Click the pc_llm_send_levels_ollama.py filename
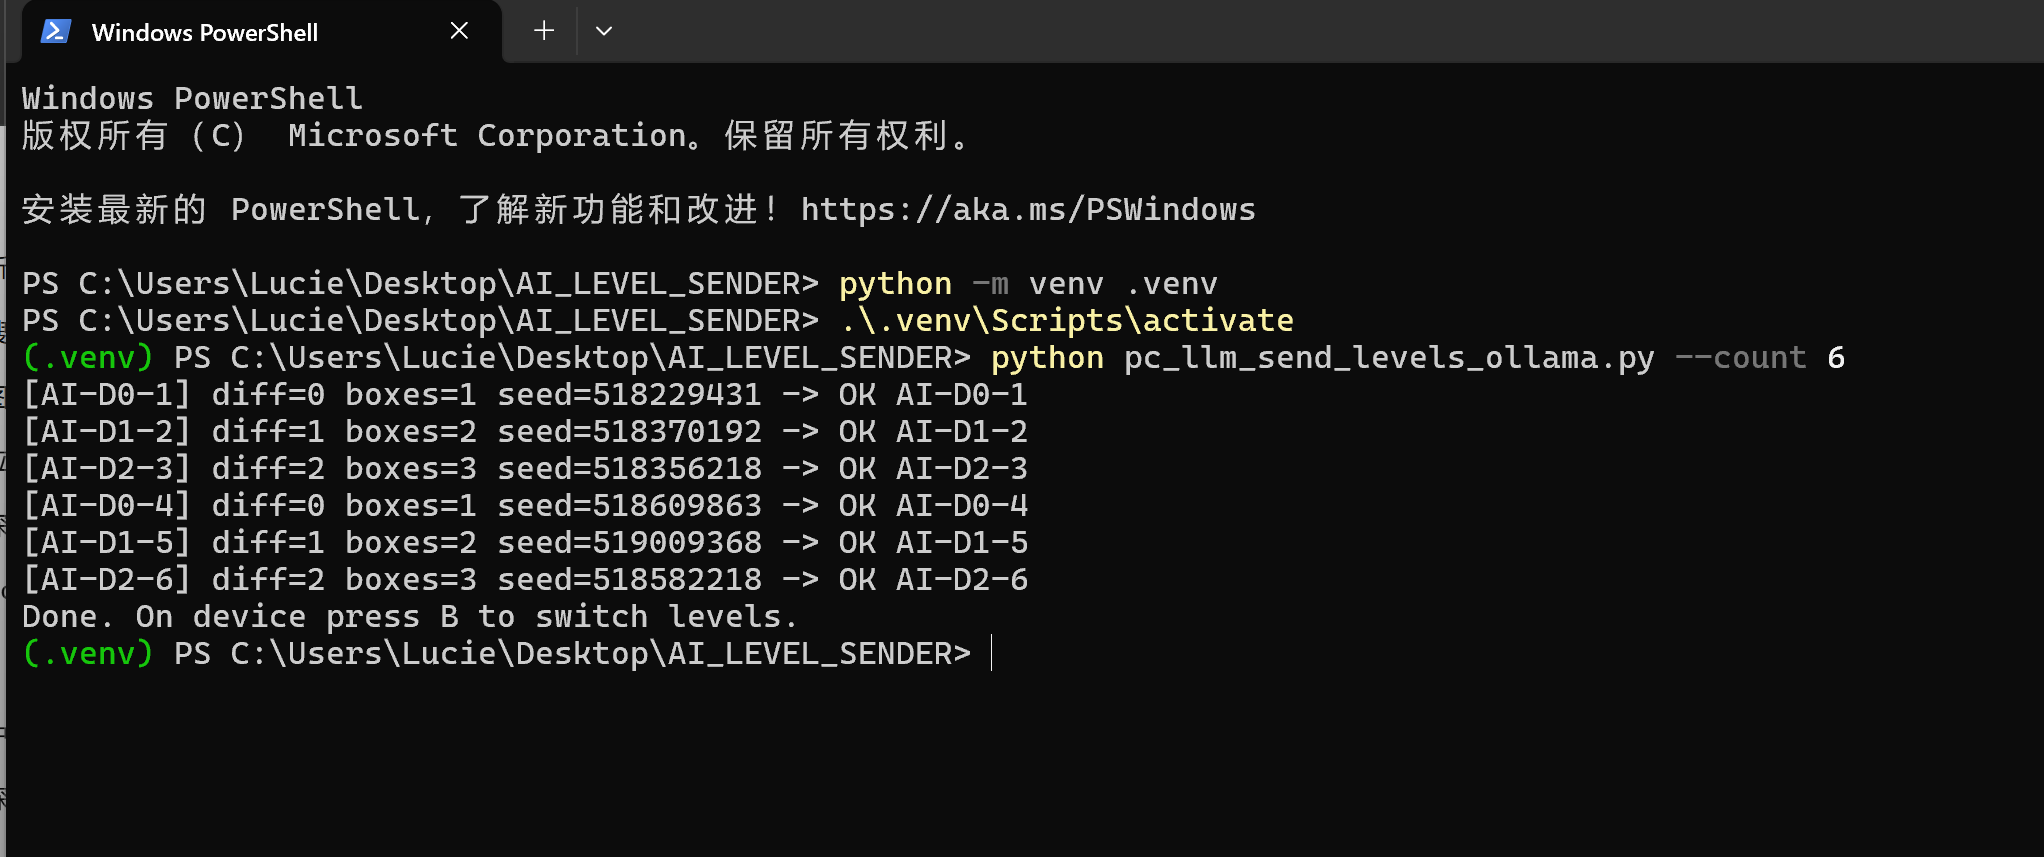This screenshot has height=857, width=2044. click(x=1388, y=358)
